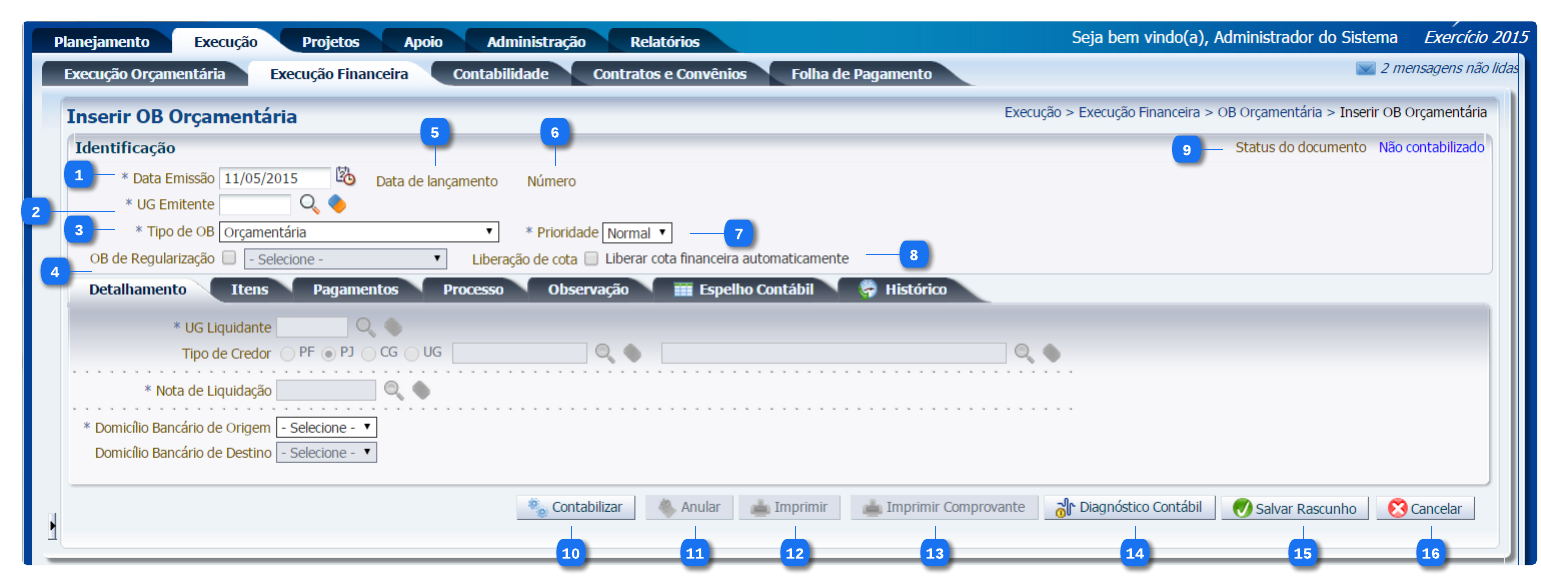Click the magnifier search icon next to UG Emitente
Screen dimensions: 1541x577
pos(310,204)
